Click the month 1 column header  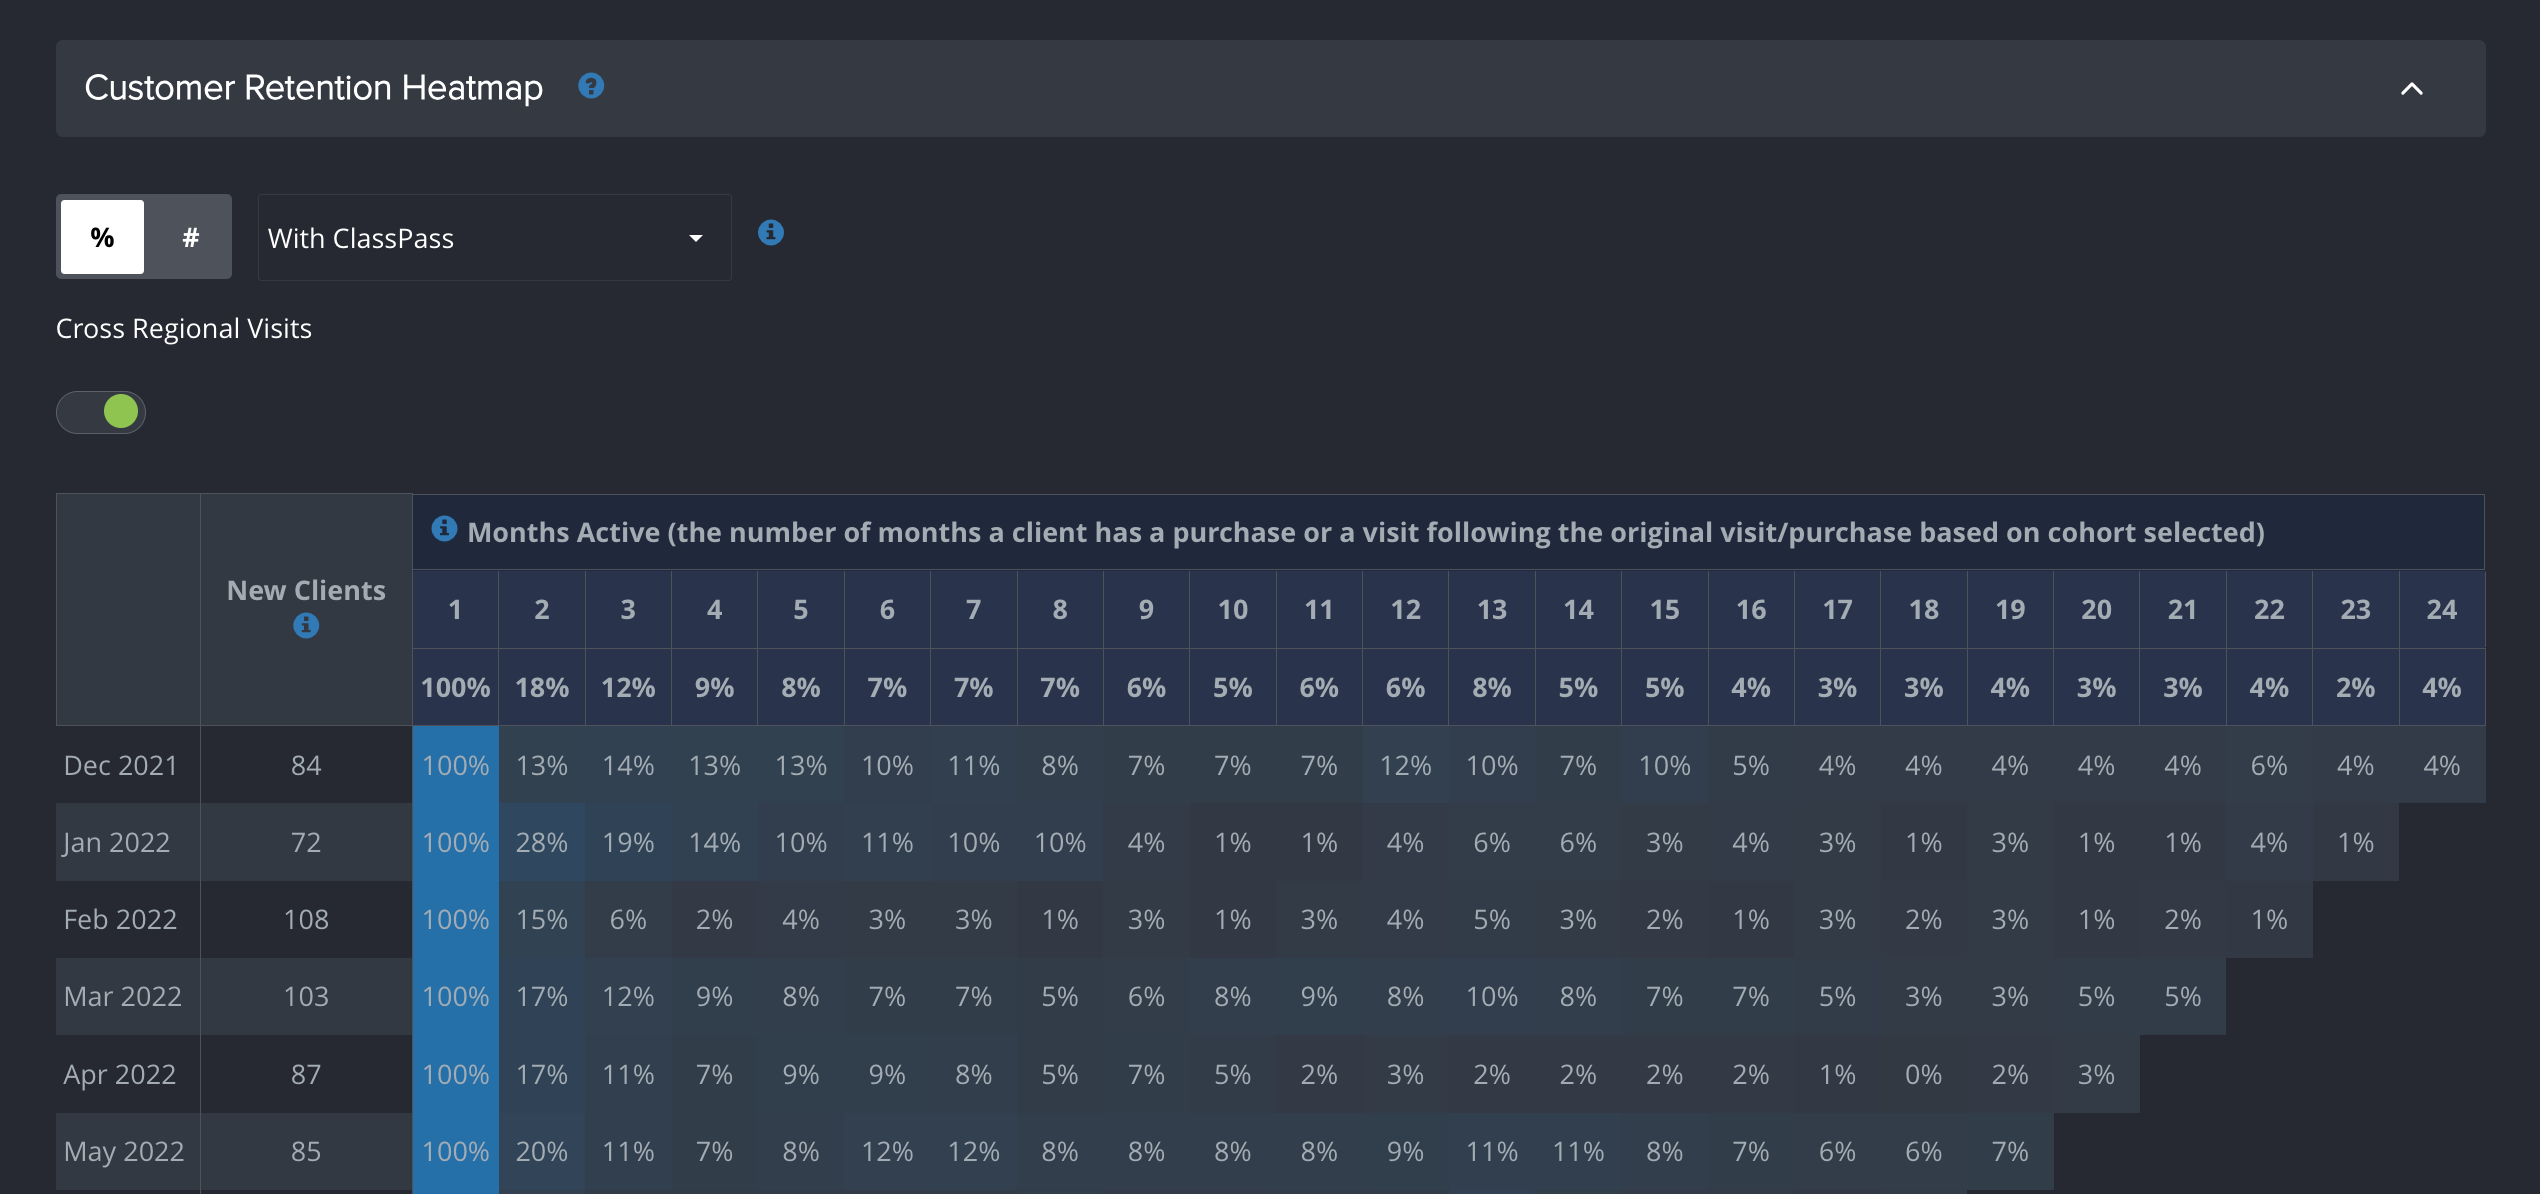[x=454, y=609]
